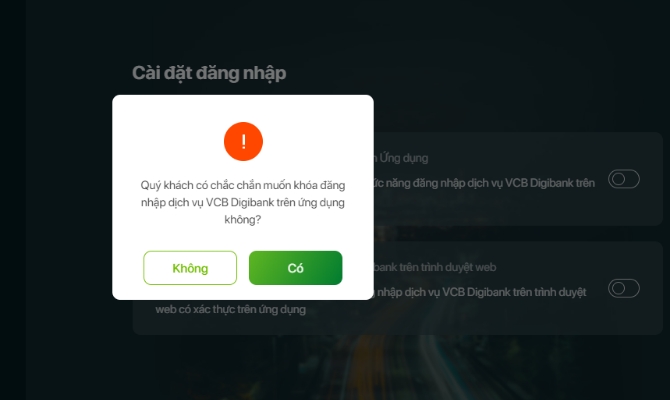
Task: Click the text web có xác thực trên ứng dụng
Action: [x=231, y=309]
